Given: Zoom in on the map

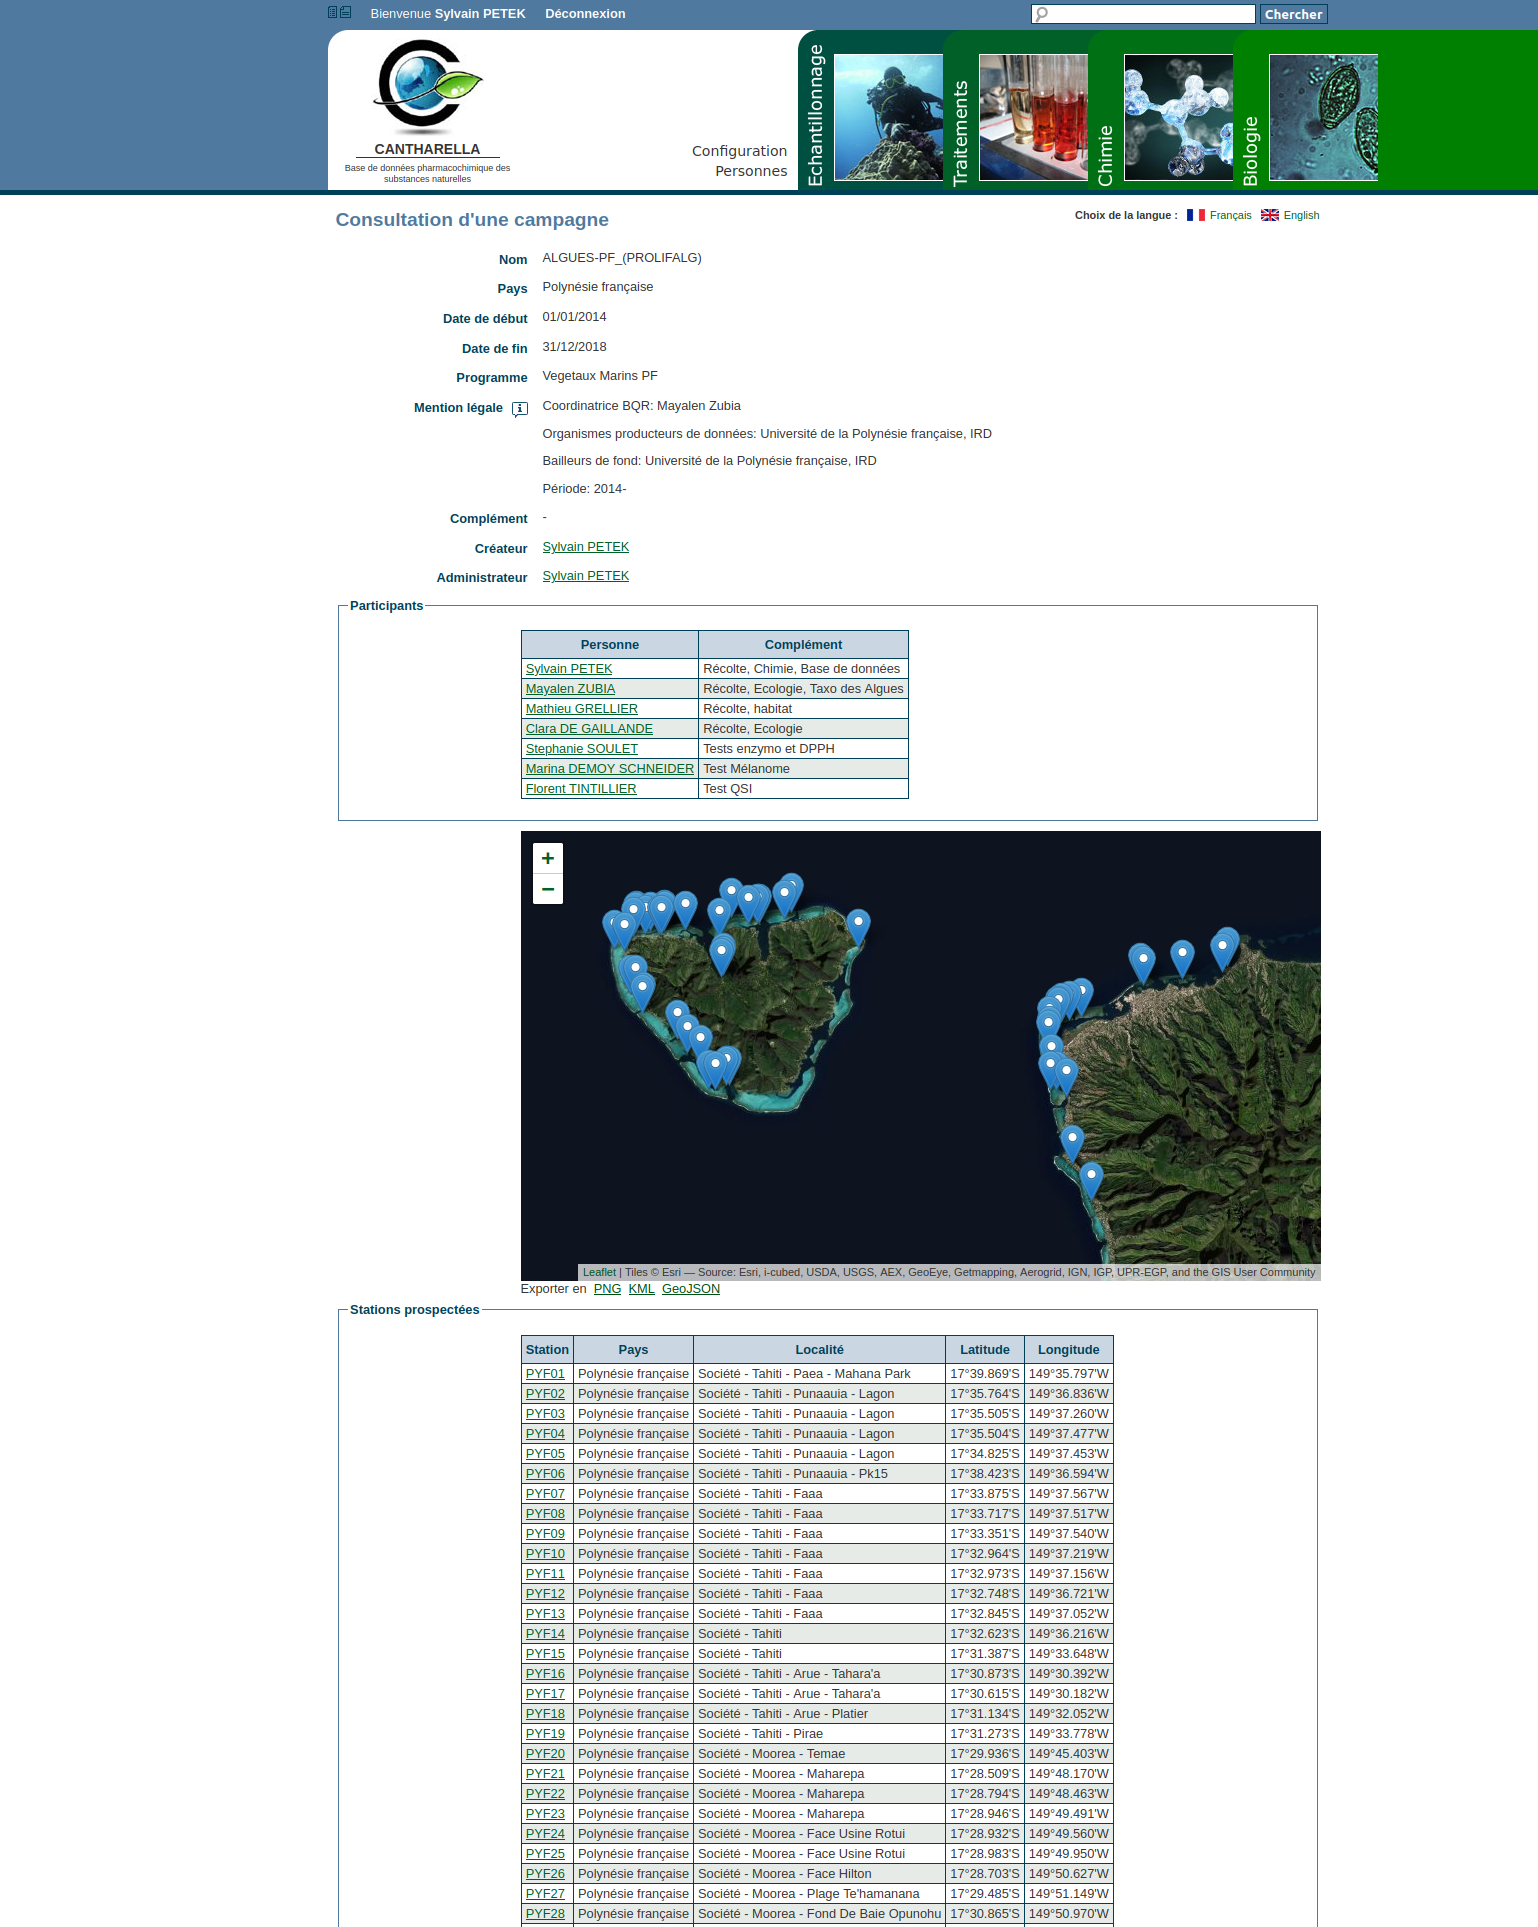Looking at the screenshot, I should point(548,858).
